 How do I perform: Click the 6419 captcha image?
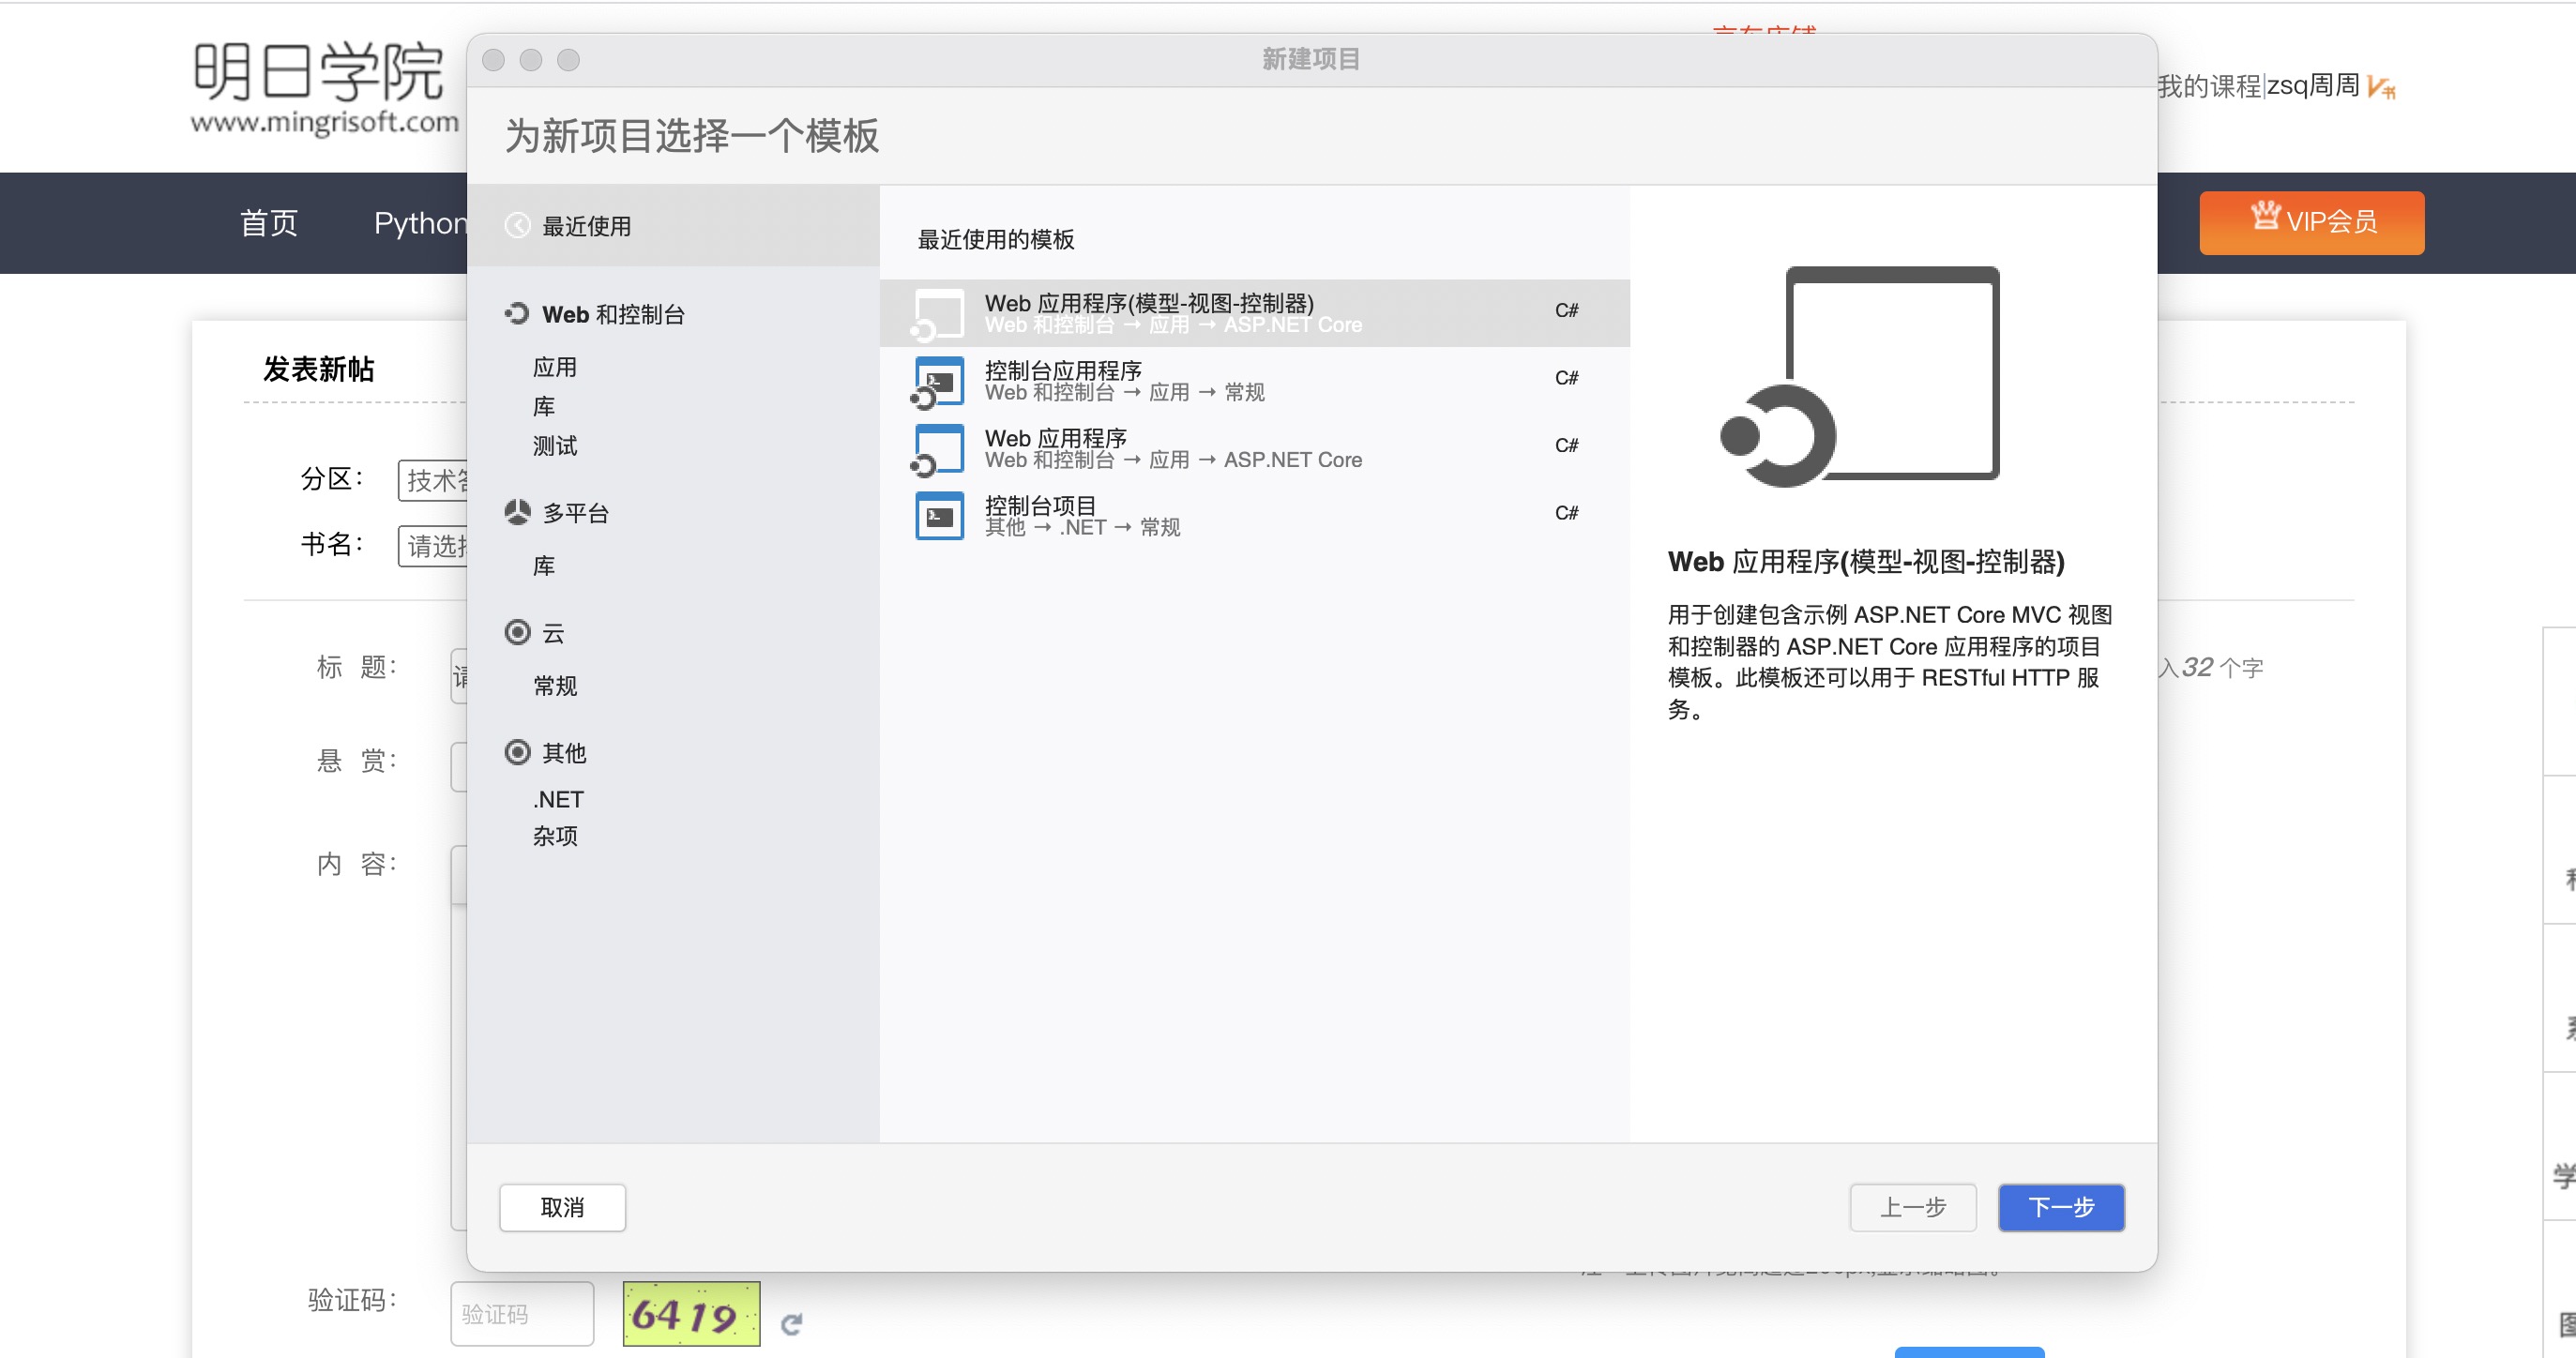[691, 1313]
